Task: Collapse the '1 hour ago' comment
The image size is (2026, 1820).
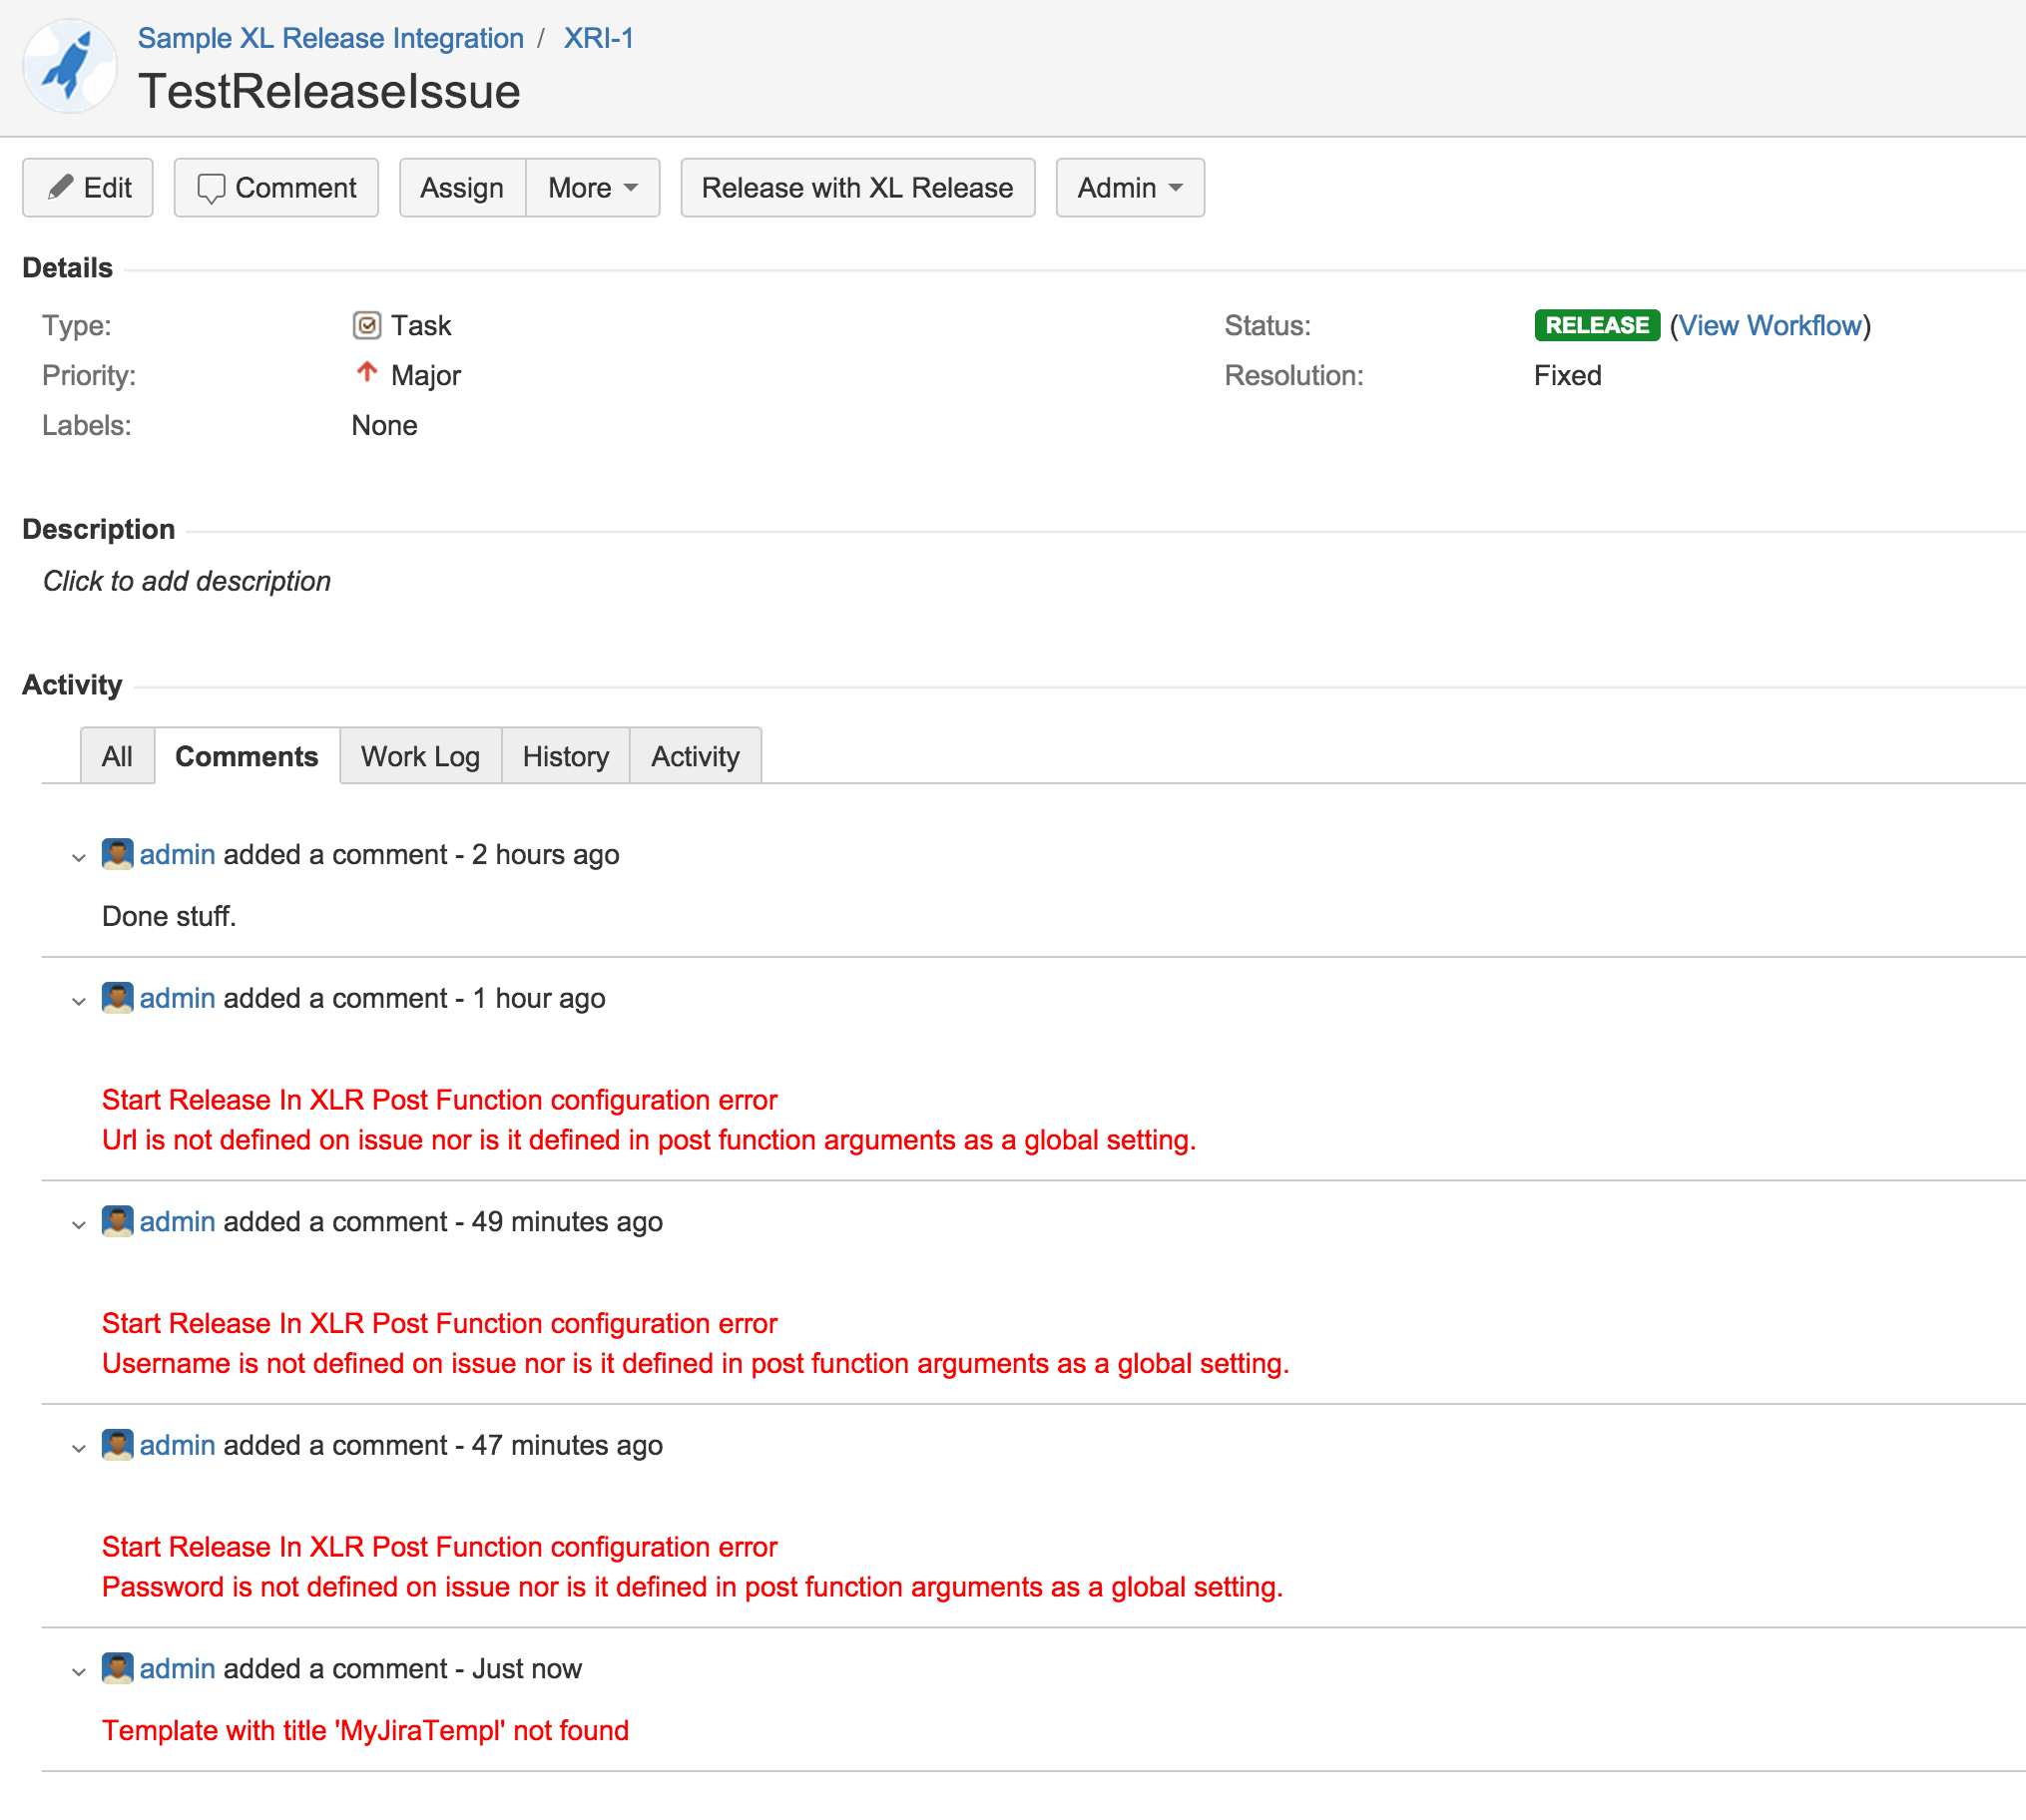Action: [78, 1001]
